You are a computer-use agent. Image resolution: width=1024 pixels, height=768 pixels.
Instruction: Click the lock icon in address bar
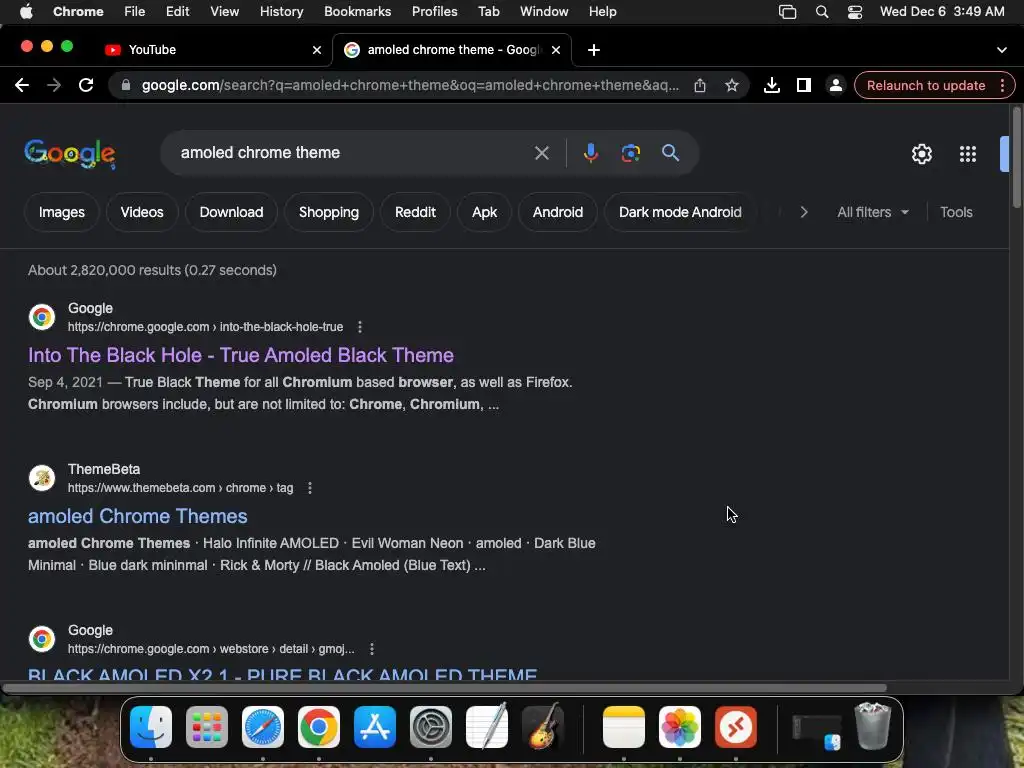click(126, 85)
